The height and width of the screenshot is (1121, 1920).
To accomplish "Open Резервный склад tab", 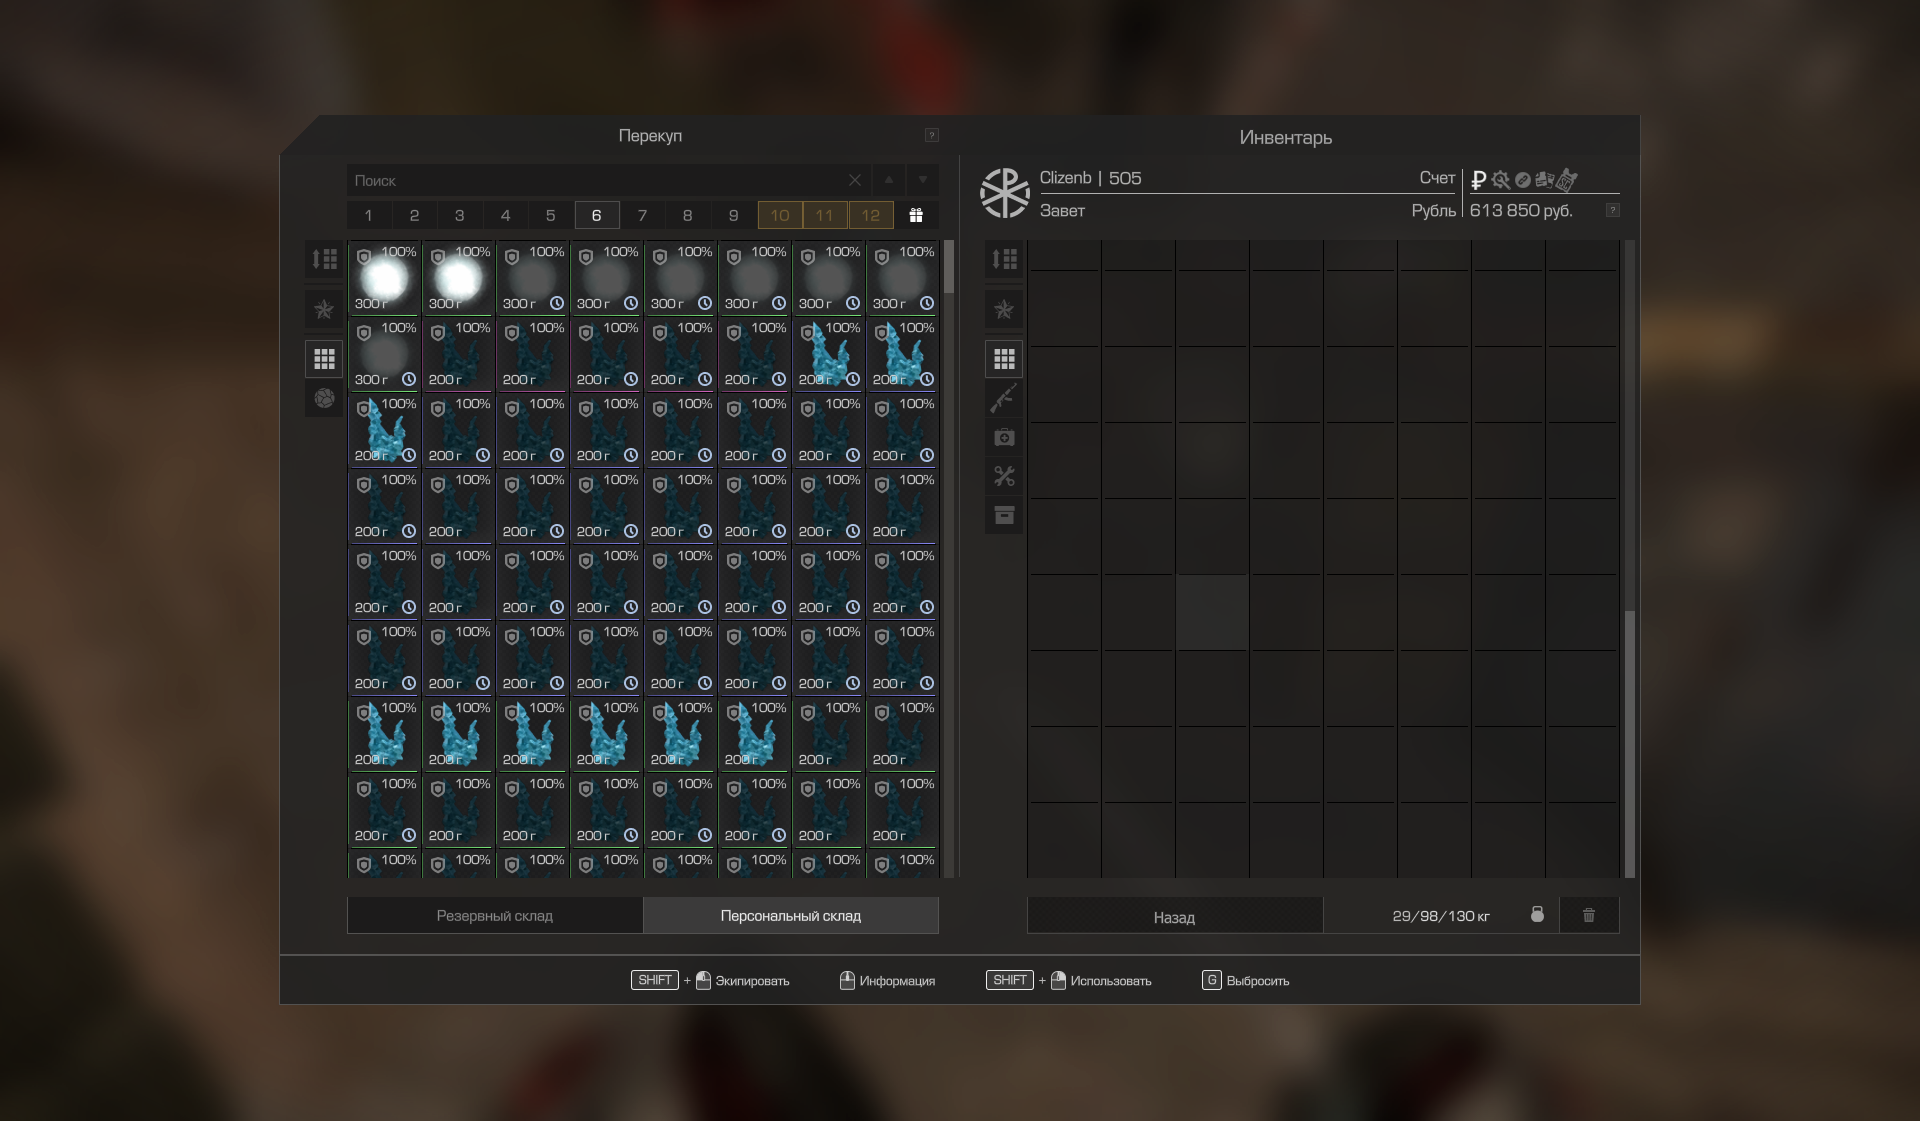I will coord(494,915).
